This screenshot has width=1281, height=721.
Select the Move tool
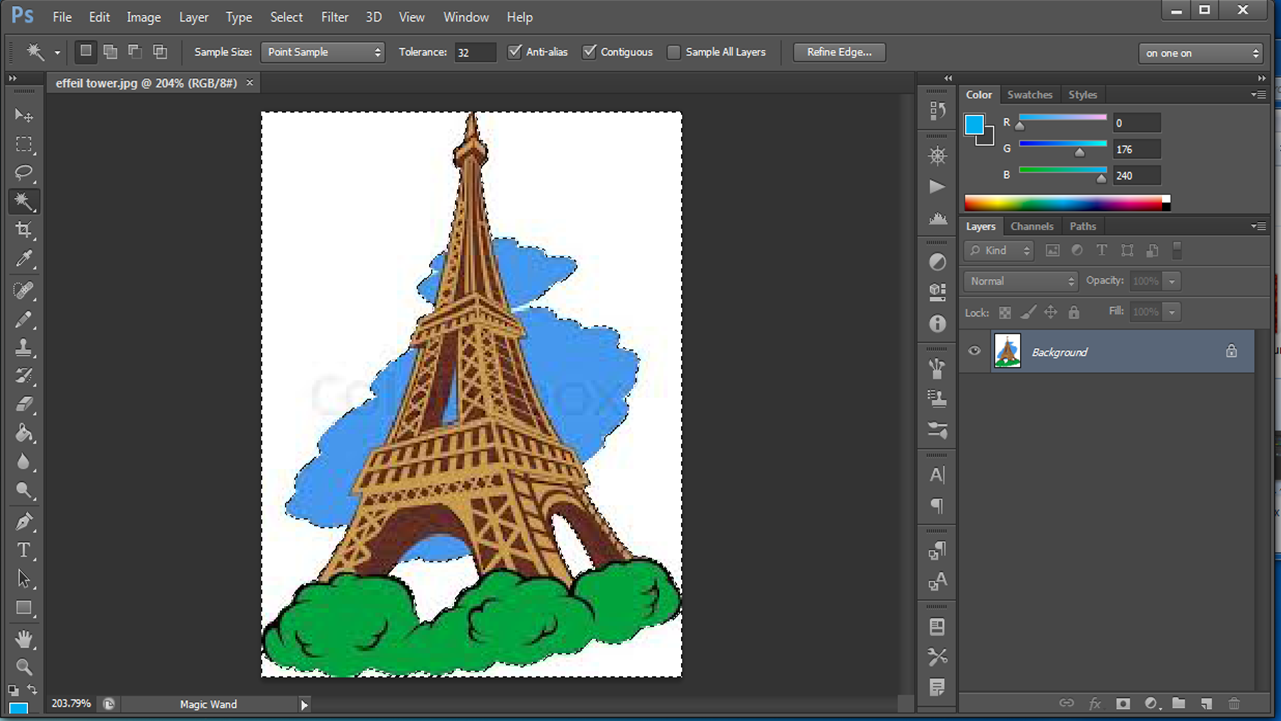click(x=24, y=115)
